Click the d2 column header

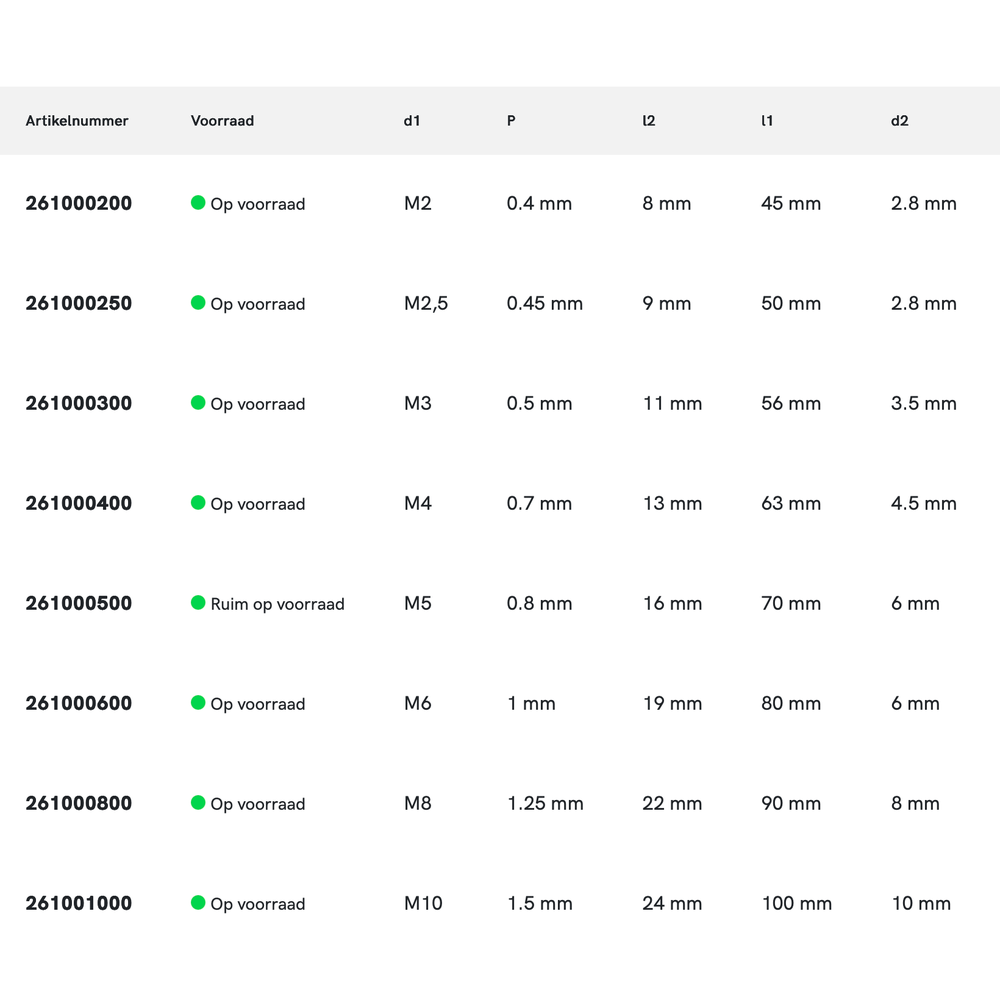(900, 121)
